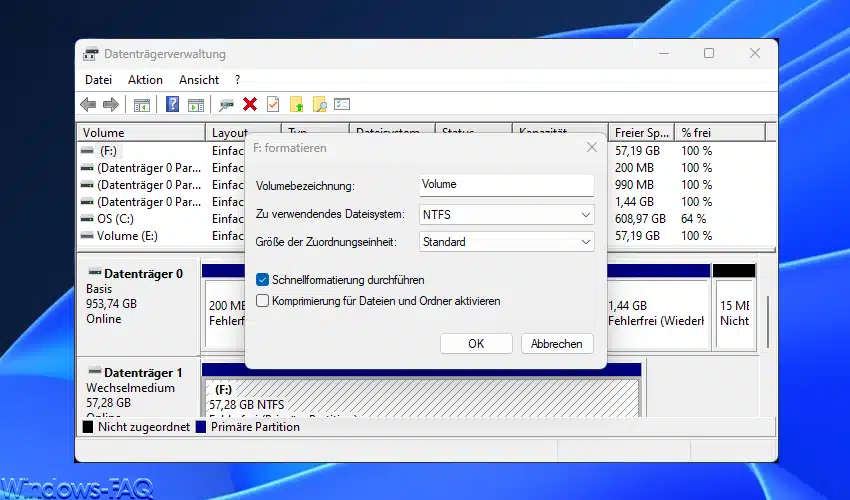
Task: Toggle the console tree pane icon
Action: 141,105
